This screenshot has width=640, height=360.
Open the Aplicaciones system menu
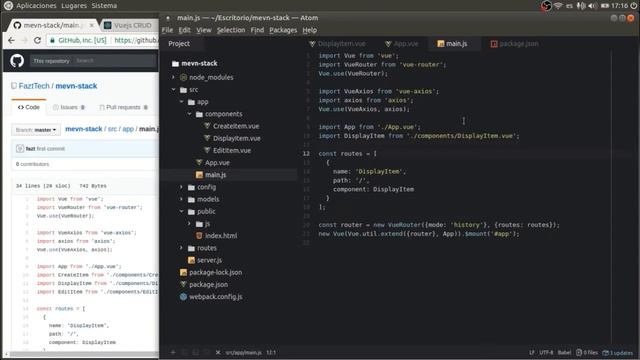(36, 6)
